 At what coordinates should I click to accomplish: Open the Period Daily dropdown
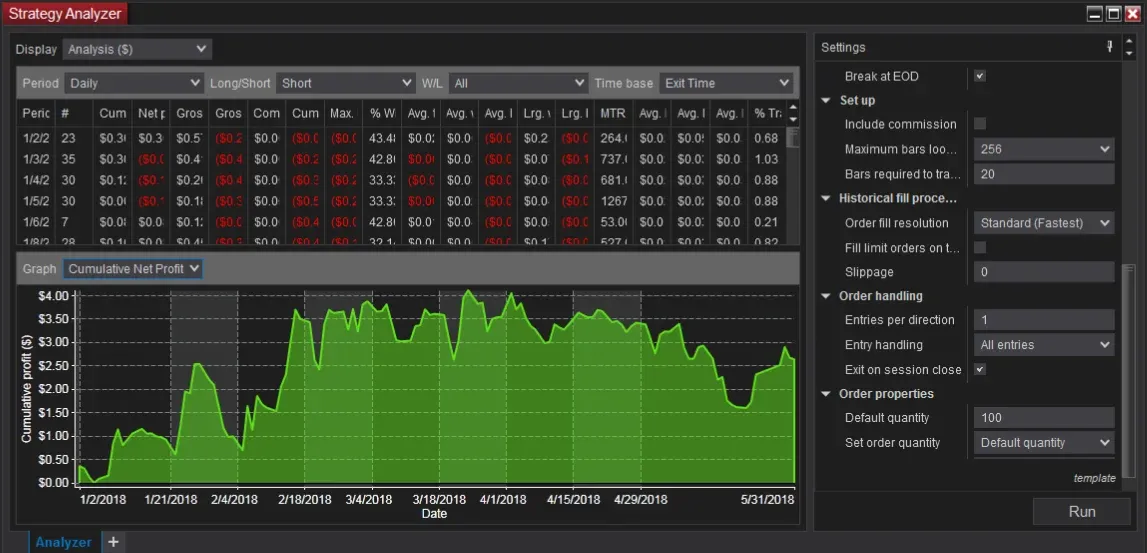134,83
